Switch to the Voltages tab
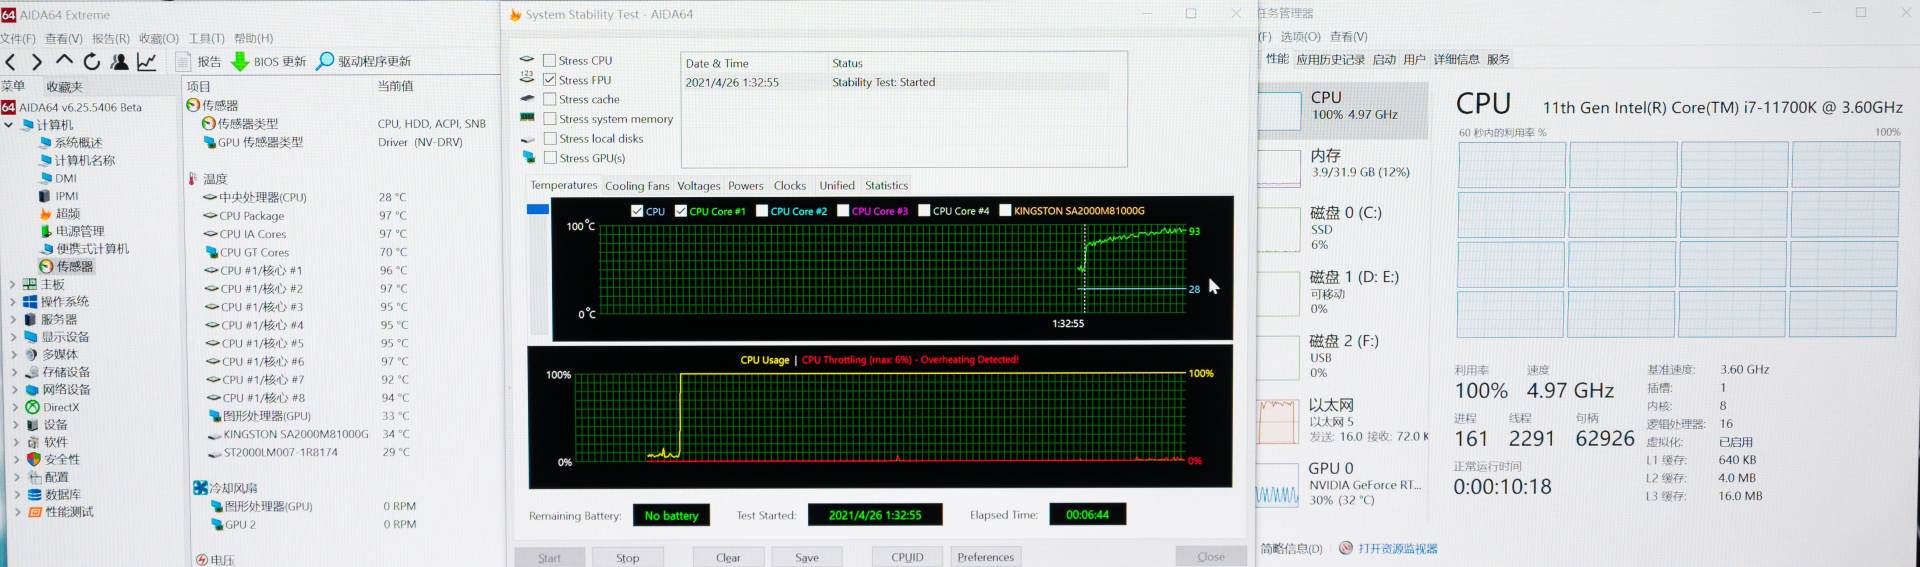 point(698,186)
